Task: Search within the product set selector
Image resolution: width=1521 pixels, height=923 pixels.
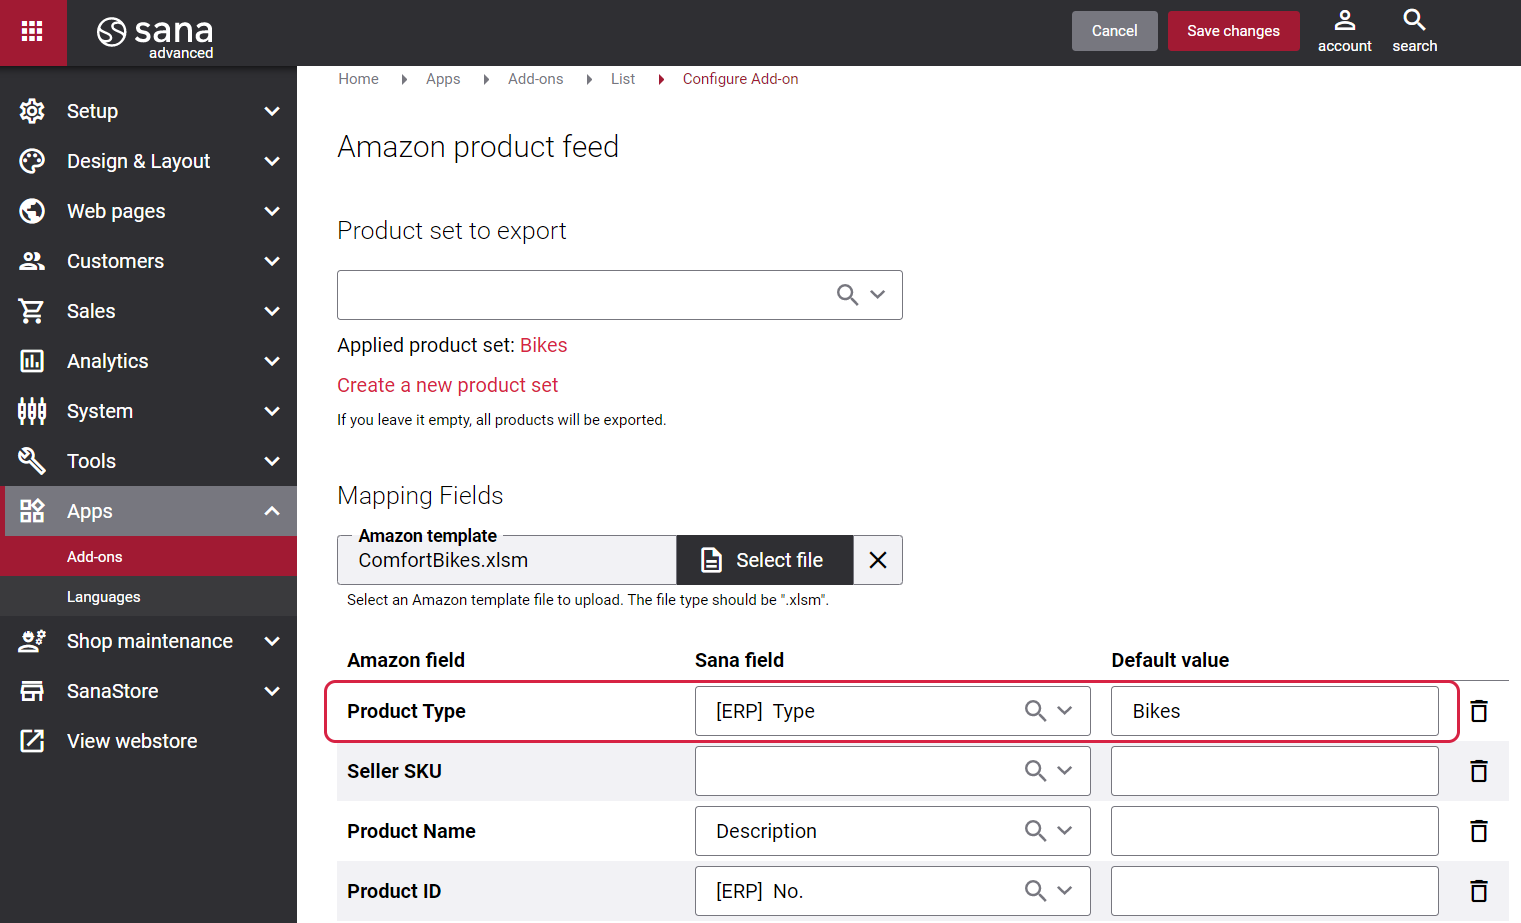Action: (847, 295)
